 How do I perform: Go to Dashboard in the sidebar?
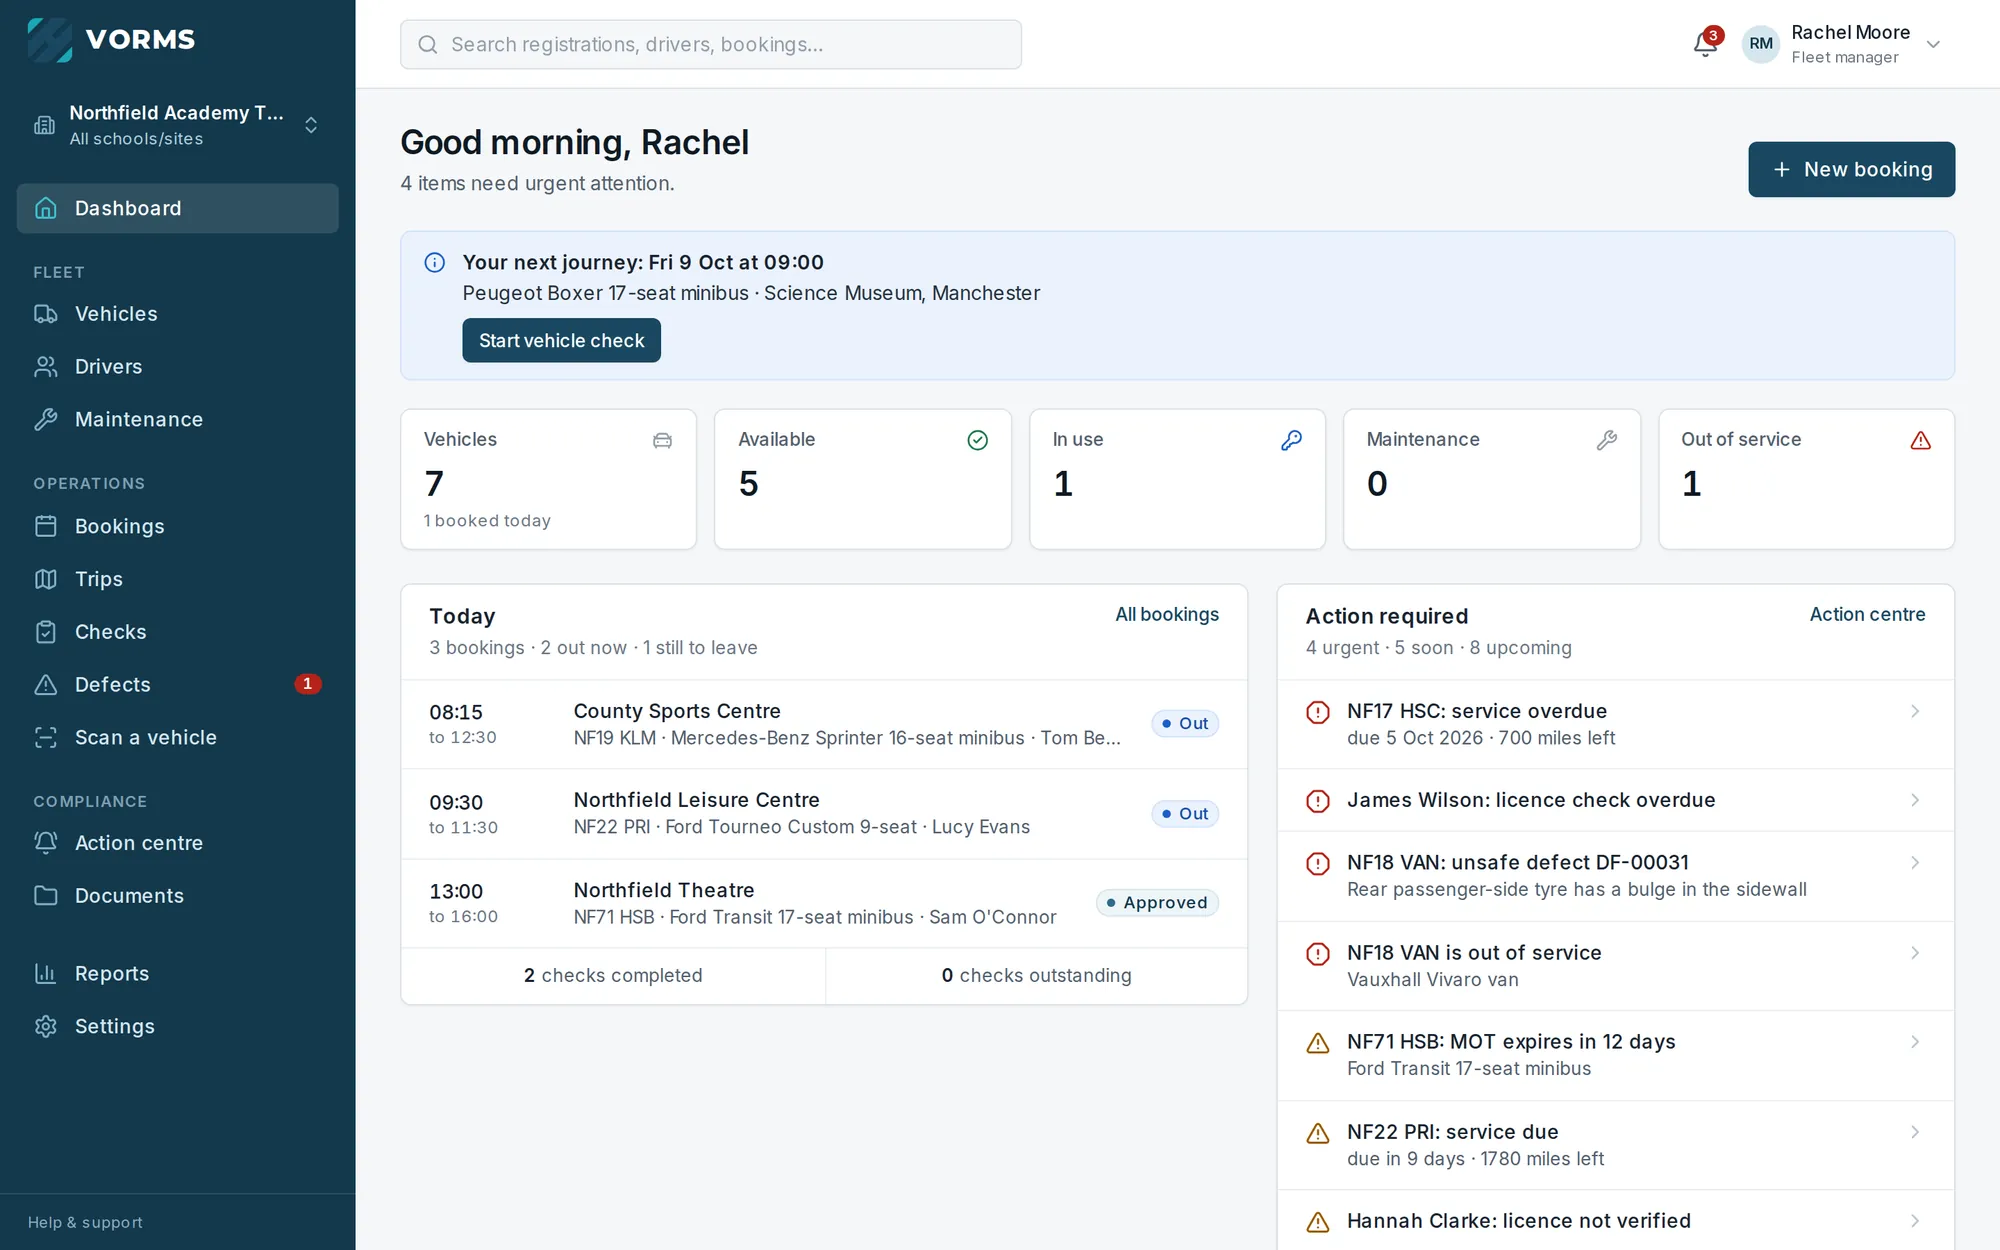click(177, 208)
